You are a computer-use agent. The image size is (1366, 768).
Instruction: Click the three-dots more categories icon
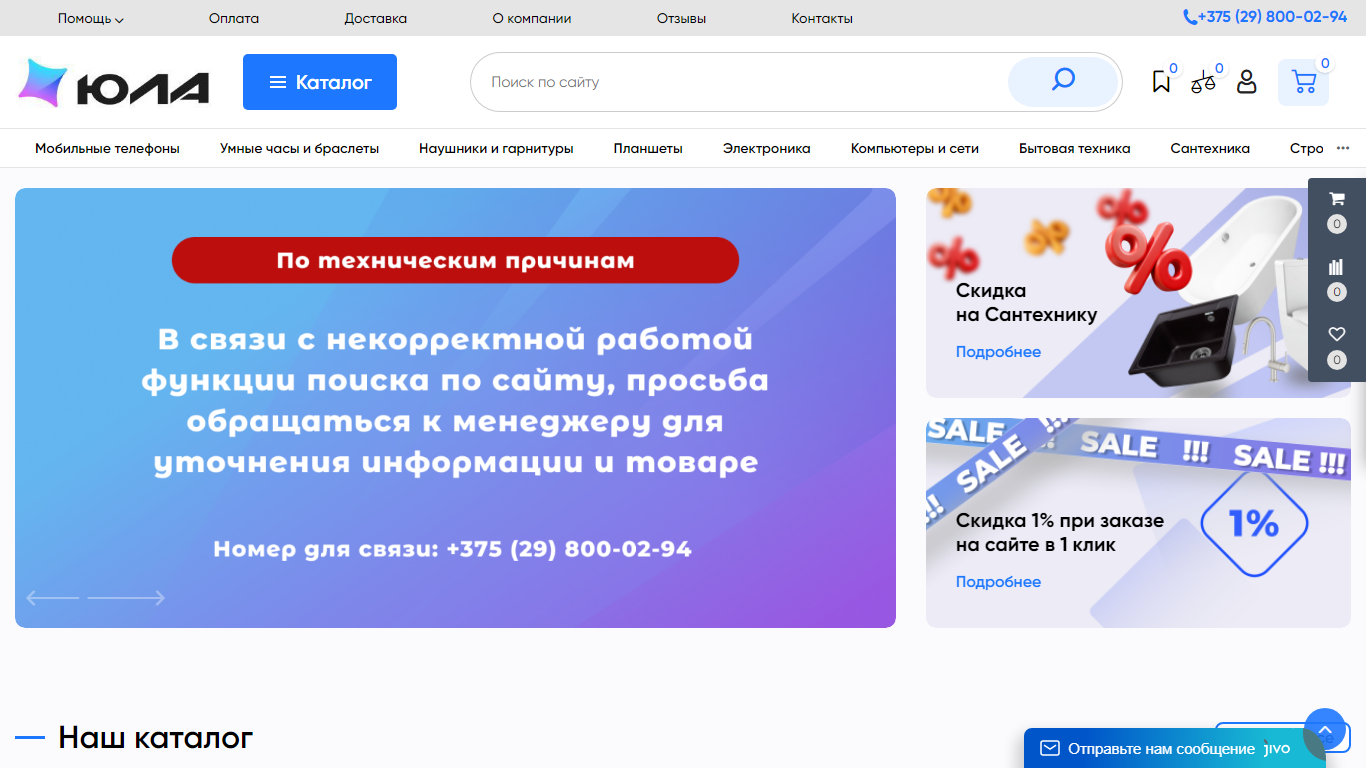(x=1343, y=148)
